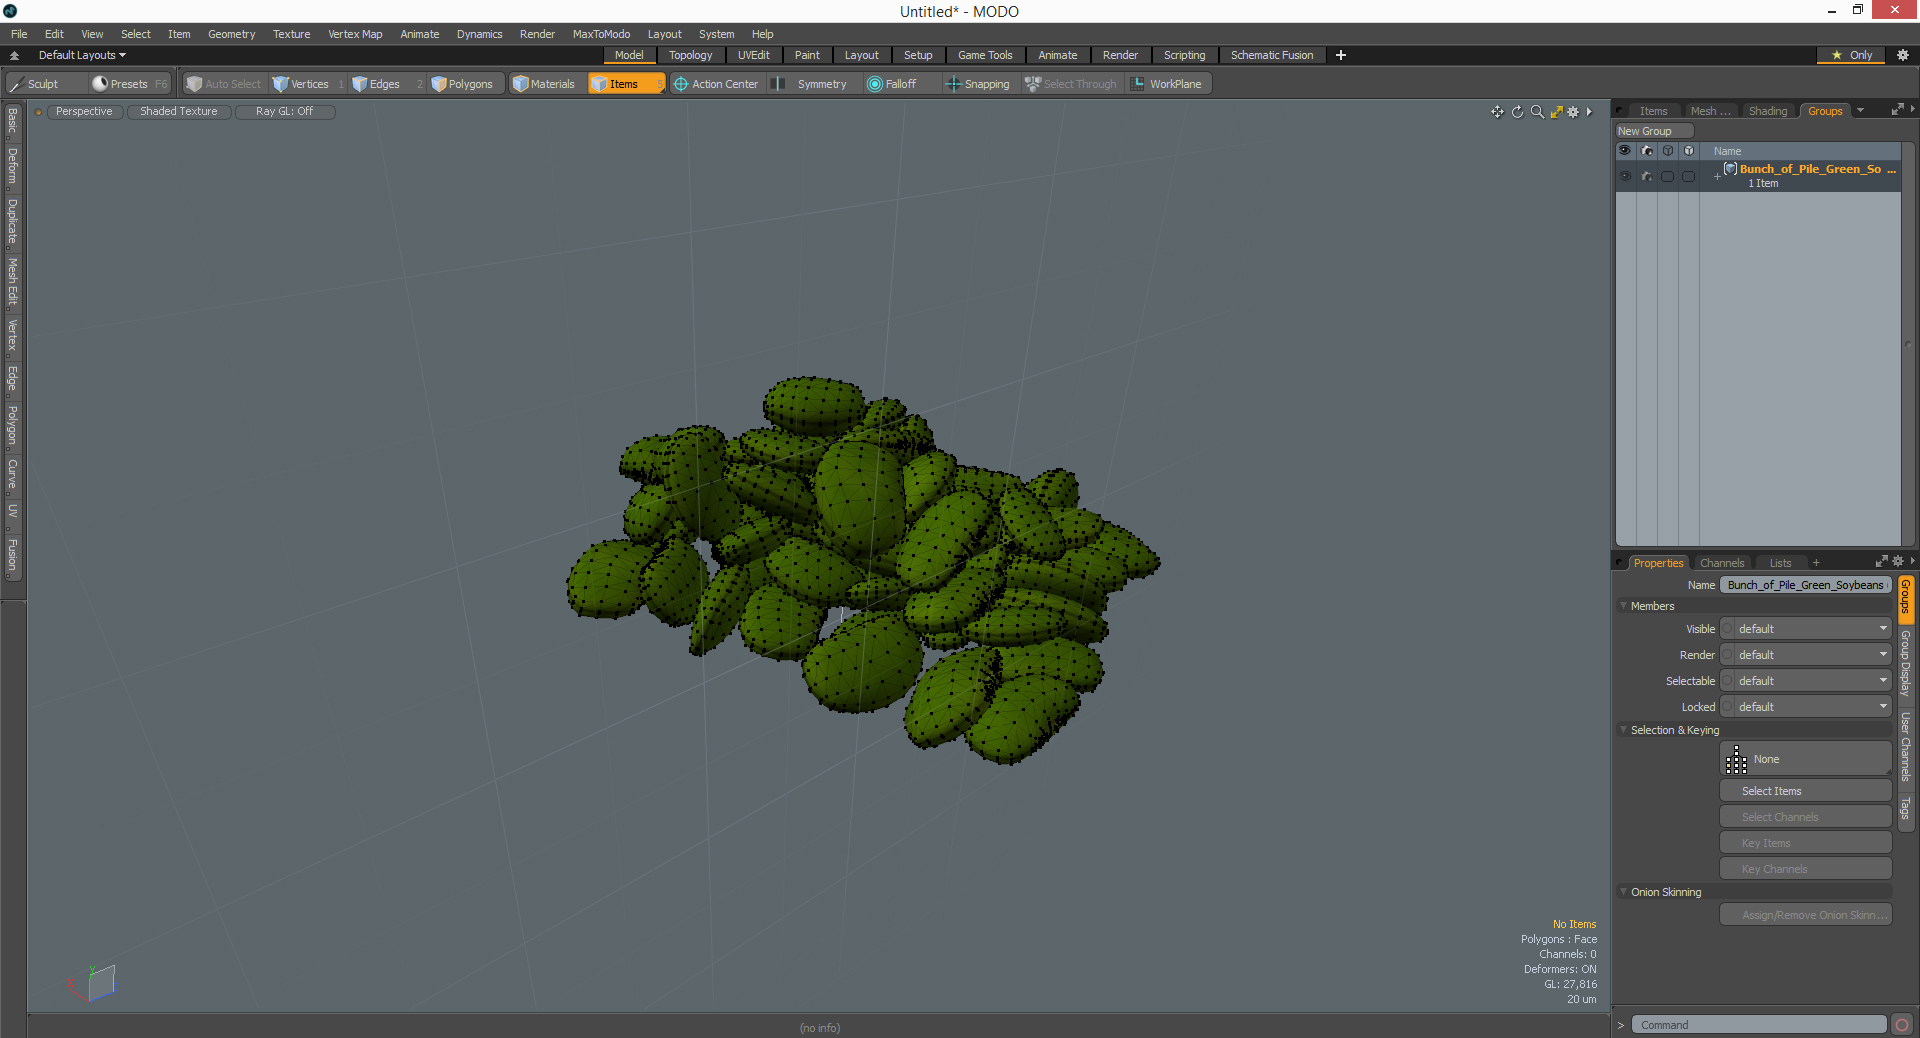Viewport: 1920px width, 1038px height.
Task: Open the WorkPlane options
Action: pyautogui.click(x=1168, y=84)
